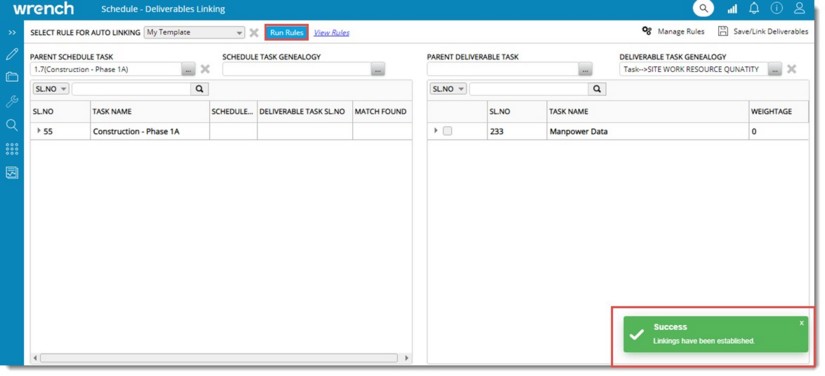The width and height of the screenshot is (825, 376).
Task: Tick the checkbox for Manpower Data row
Action: point(447,131)
